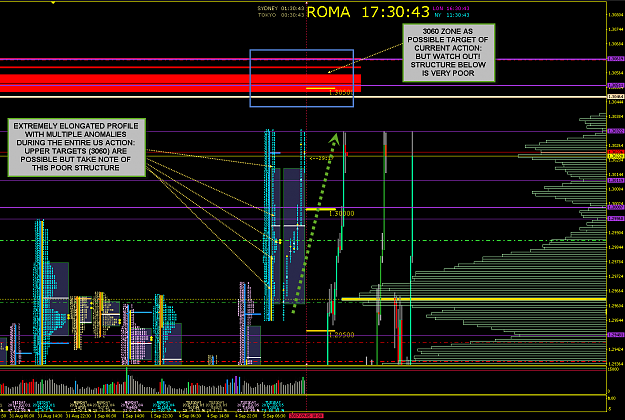Click the red current-price tag on price axis
The image size is (625, 420).
(615, 152)
